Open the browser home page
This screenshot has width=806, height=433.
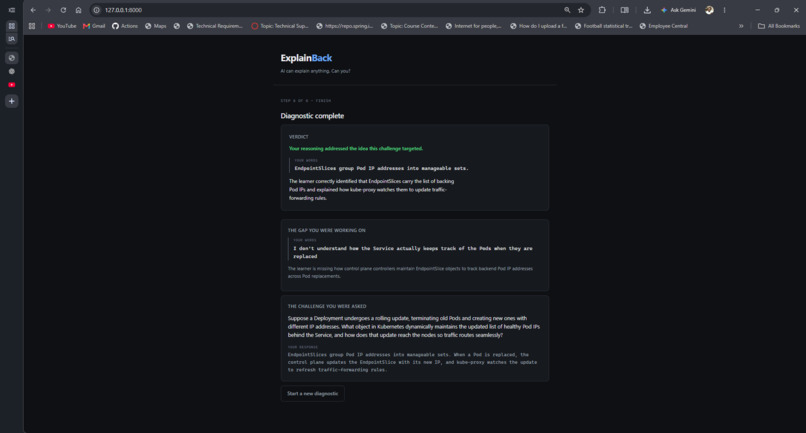[78, 10]
